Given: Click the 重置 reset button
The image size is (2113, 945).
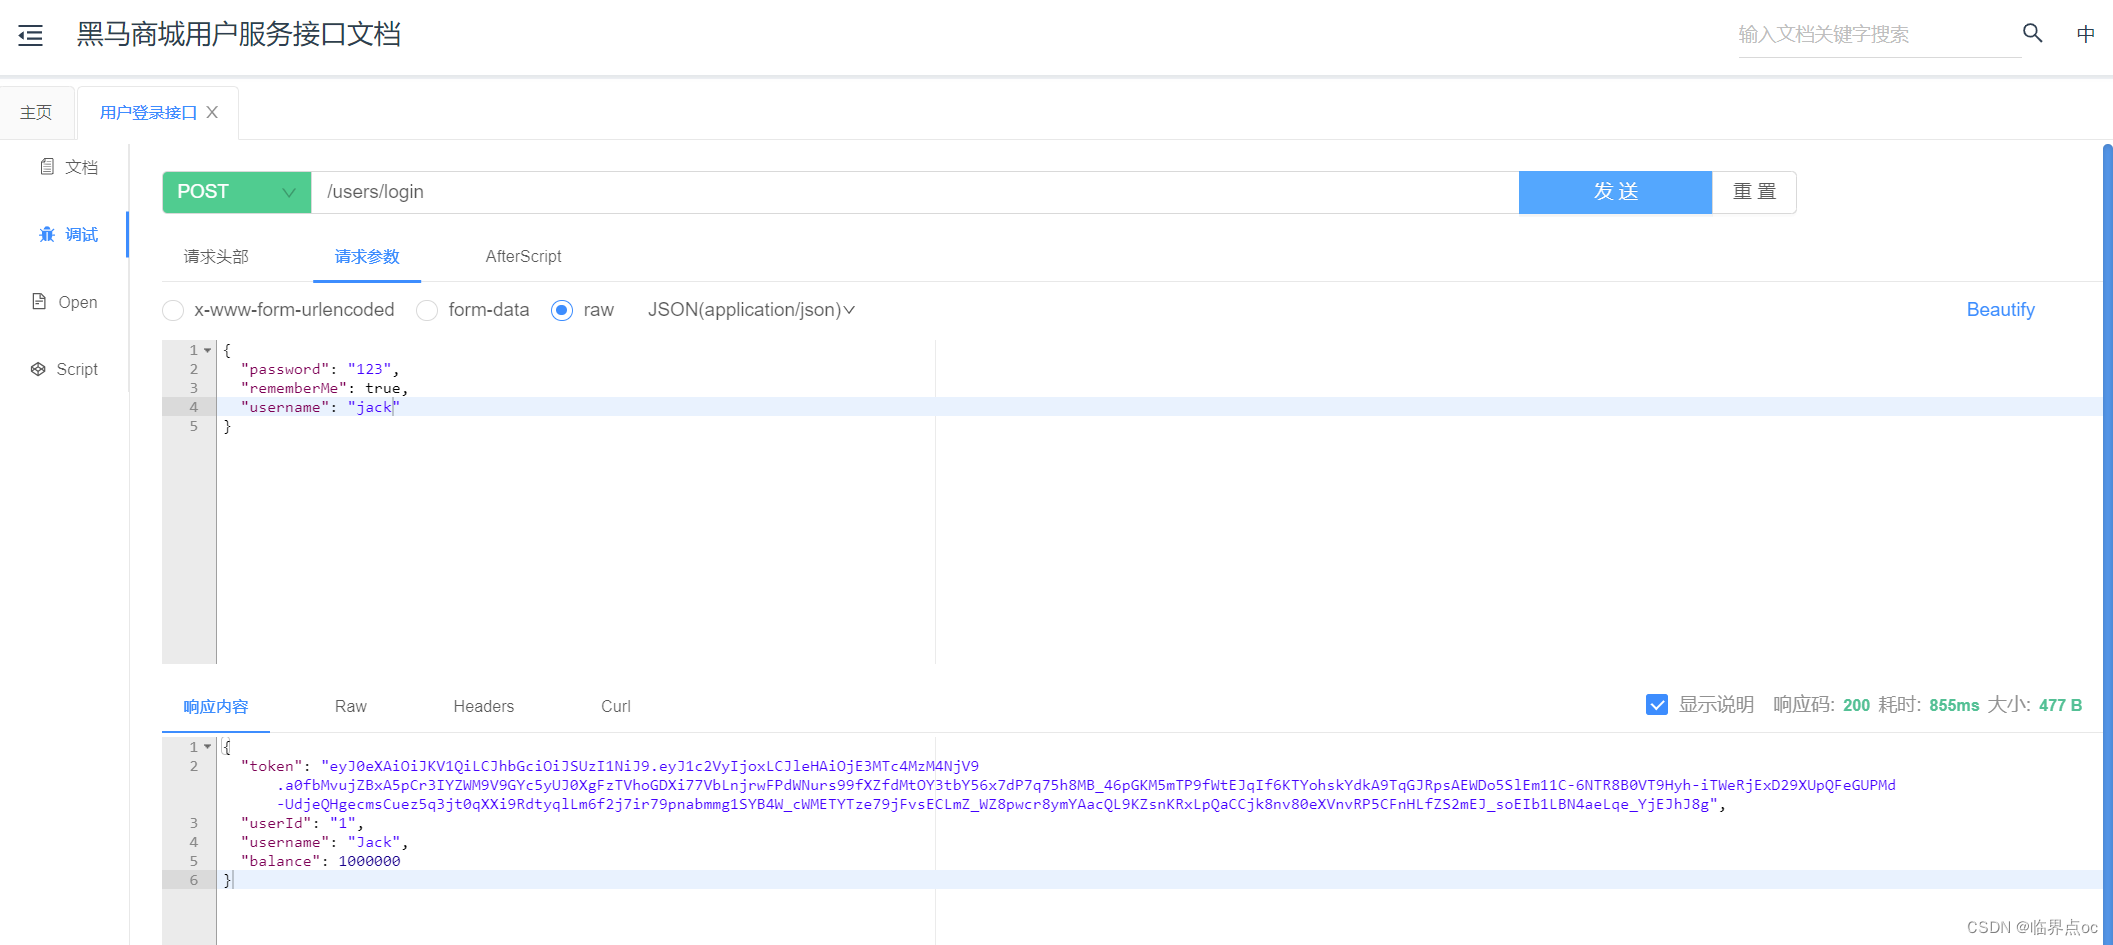Looking at the screenshot, I should pos(1754,192).
